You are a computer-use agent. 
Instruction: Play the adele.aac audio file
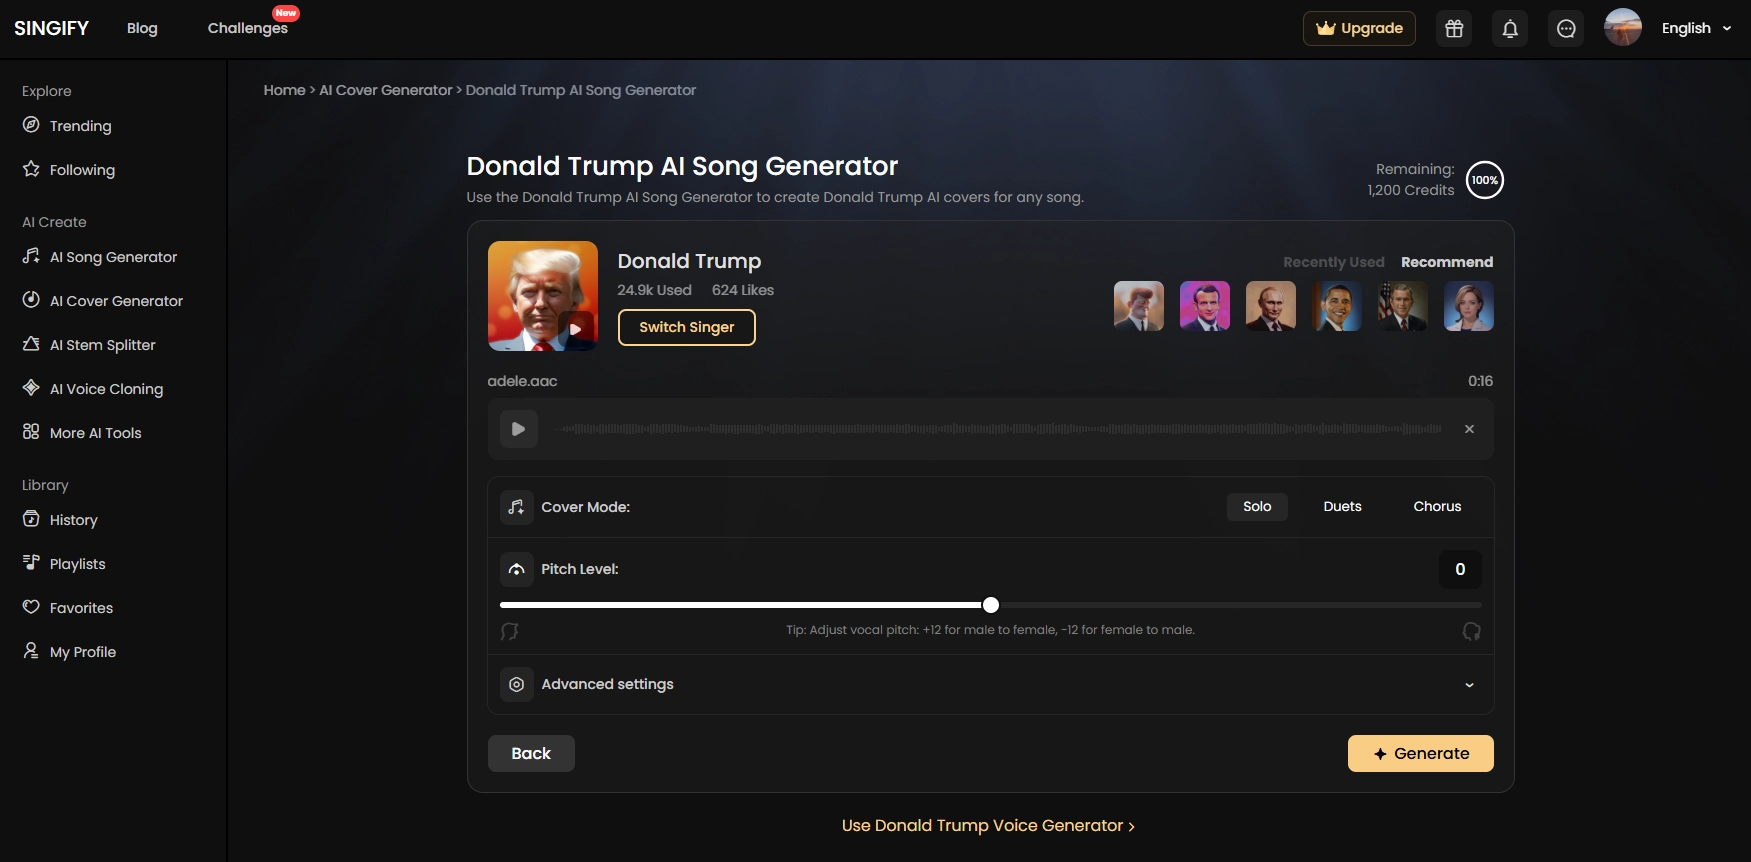click(519, 429)
